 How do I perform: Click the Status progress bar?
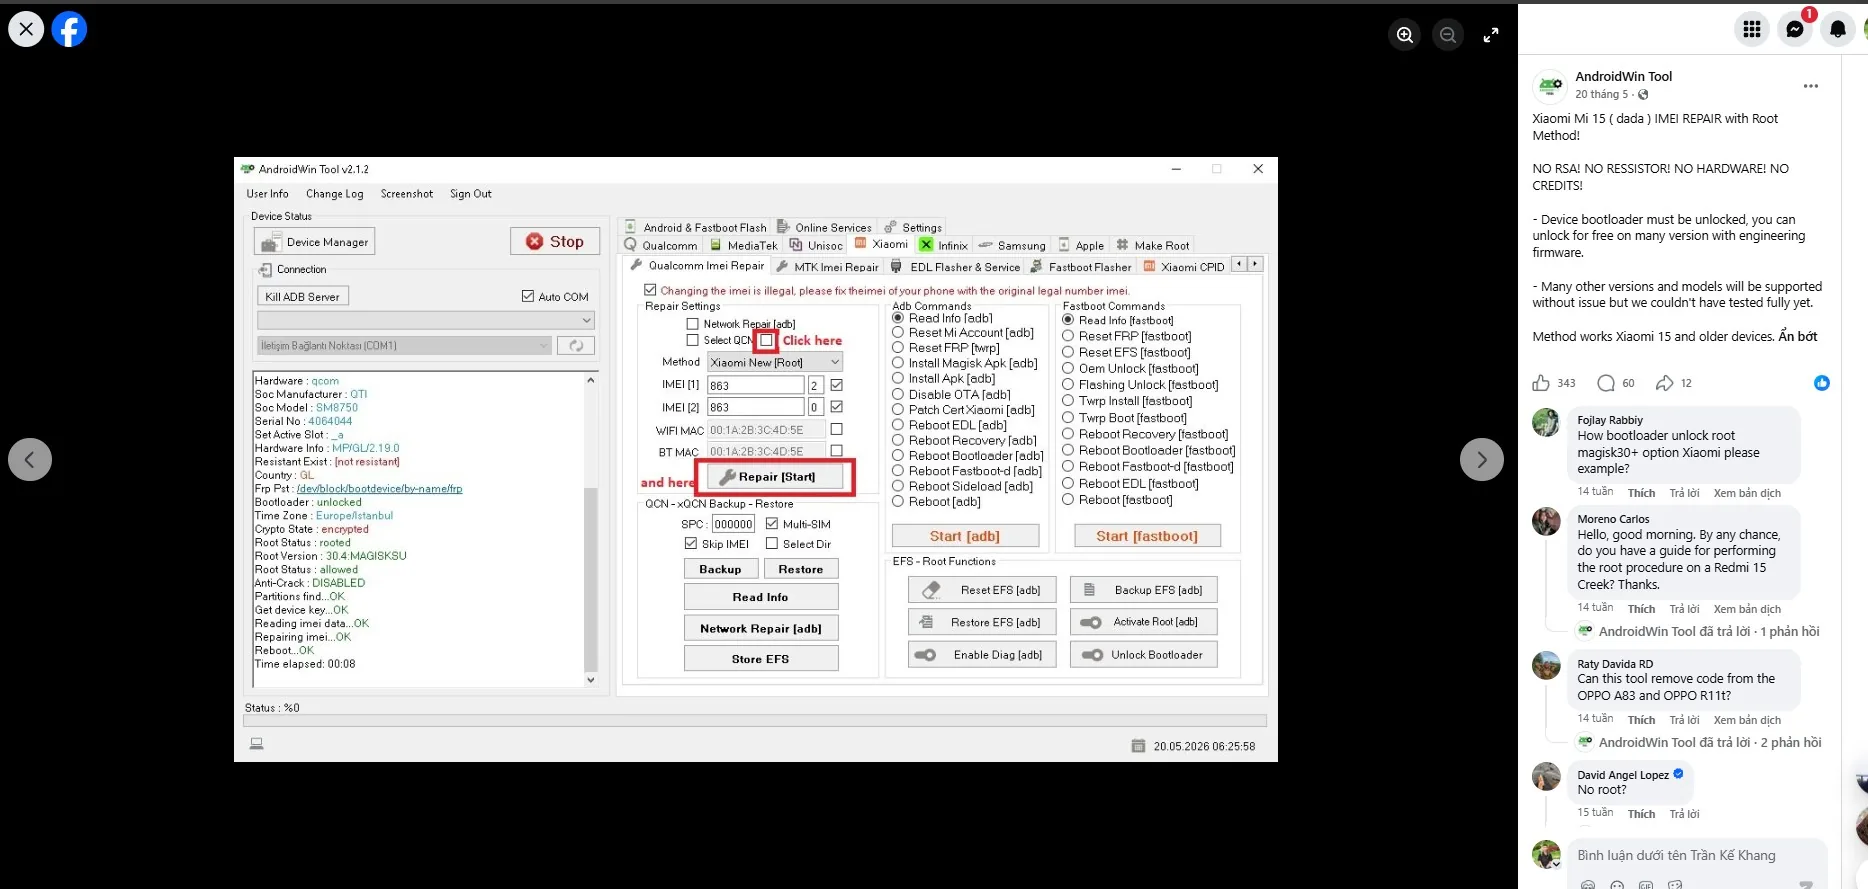pyautogui.click(x=756, y=720)
